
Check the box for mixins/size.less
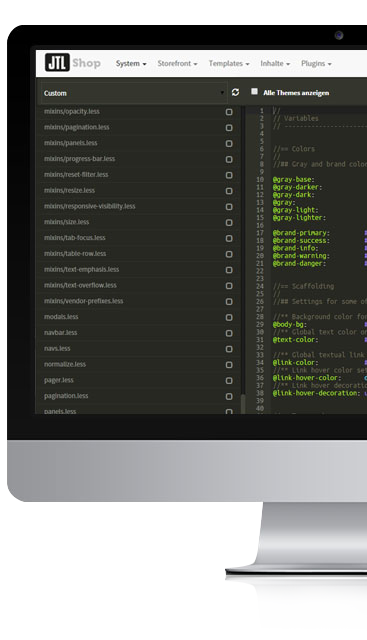tap(229, 222)
